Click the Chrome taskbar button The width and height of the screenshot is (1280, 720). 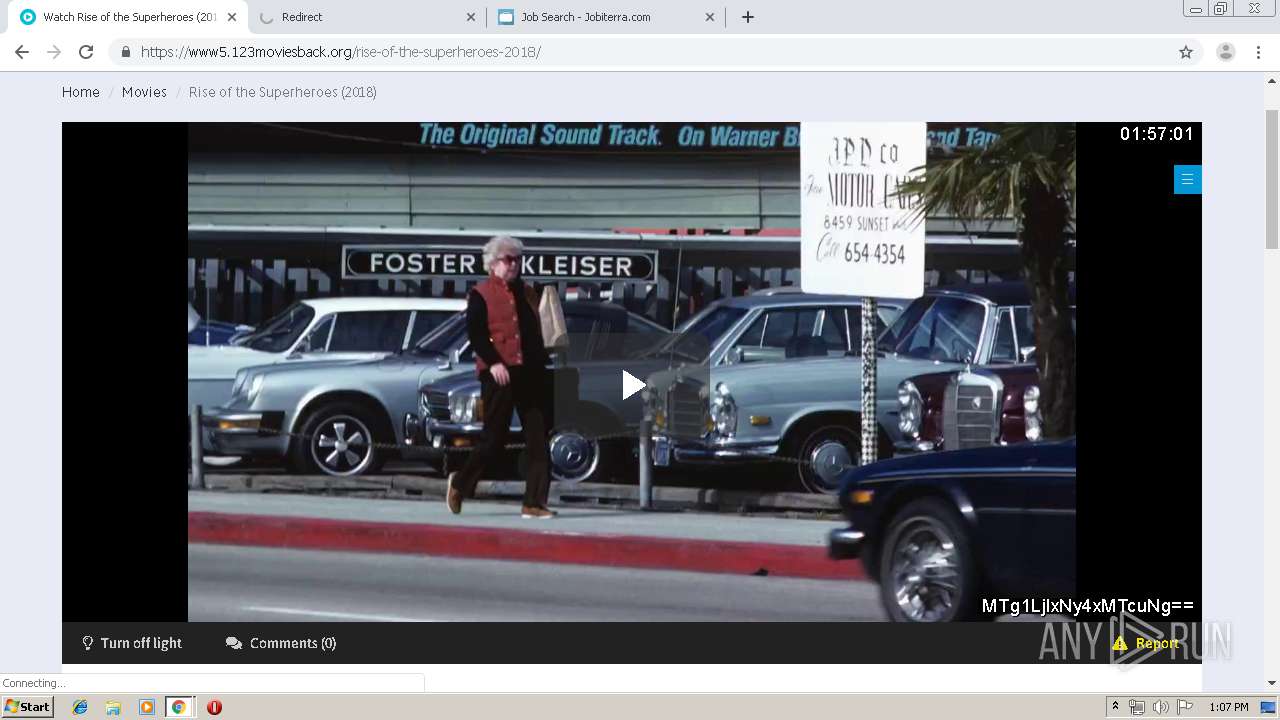179,707
